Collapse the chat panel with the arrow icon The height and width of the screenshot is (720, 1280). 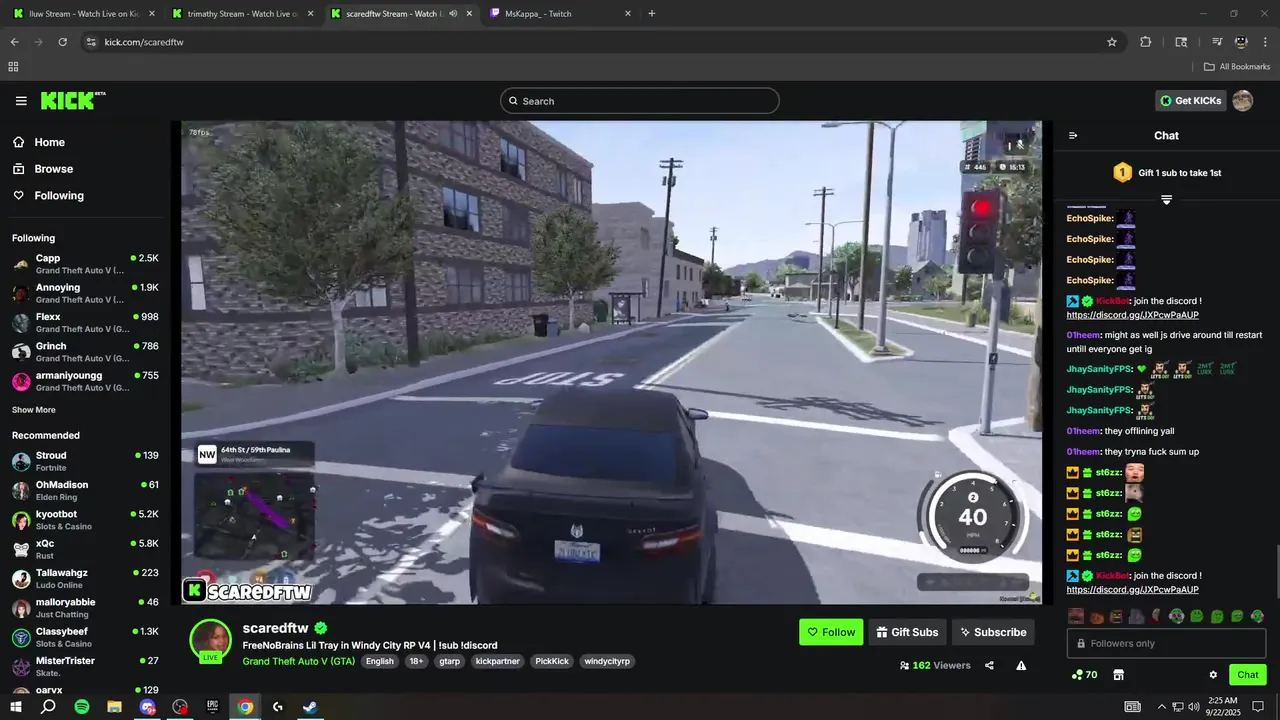1073,136
